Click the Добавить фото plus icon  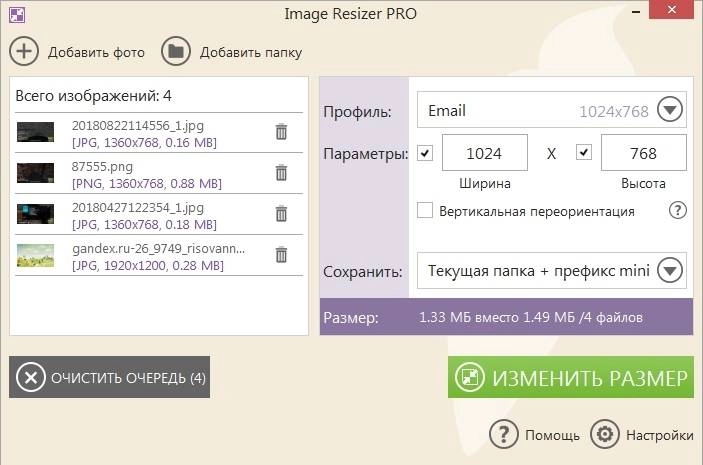[x=24, y=51]
